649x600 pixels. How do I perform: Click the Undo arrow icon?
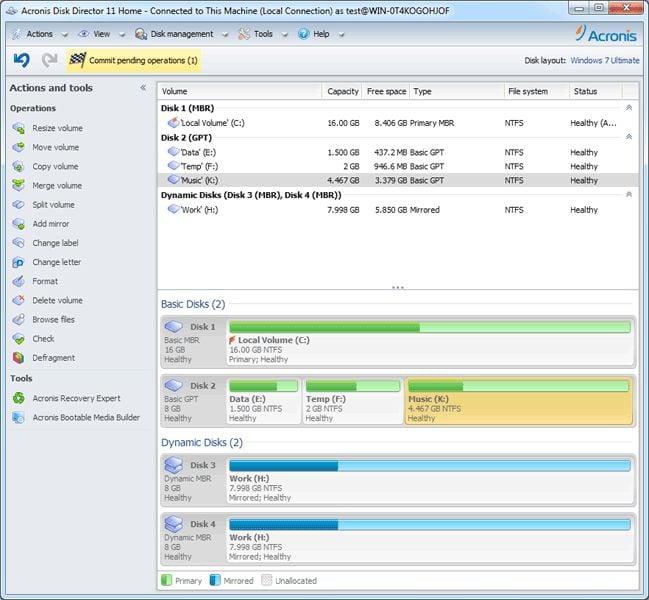pos(22,60)
